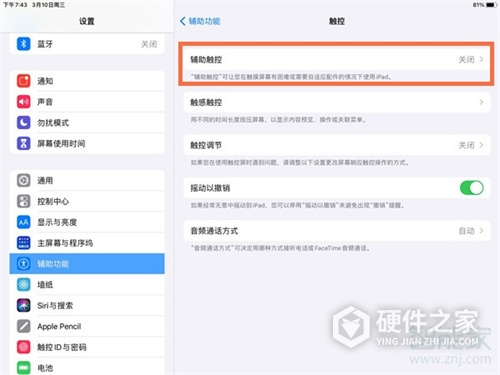Tap the Screen Time hourglass icon
The height and width of the screenshot is (375, 500).
click(x=23, y=143)
